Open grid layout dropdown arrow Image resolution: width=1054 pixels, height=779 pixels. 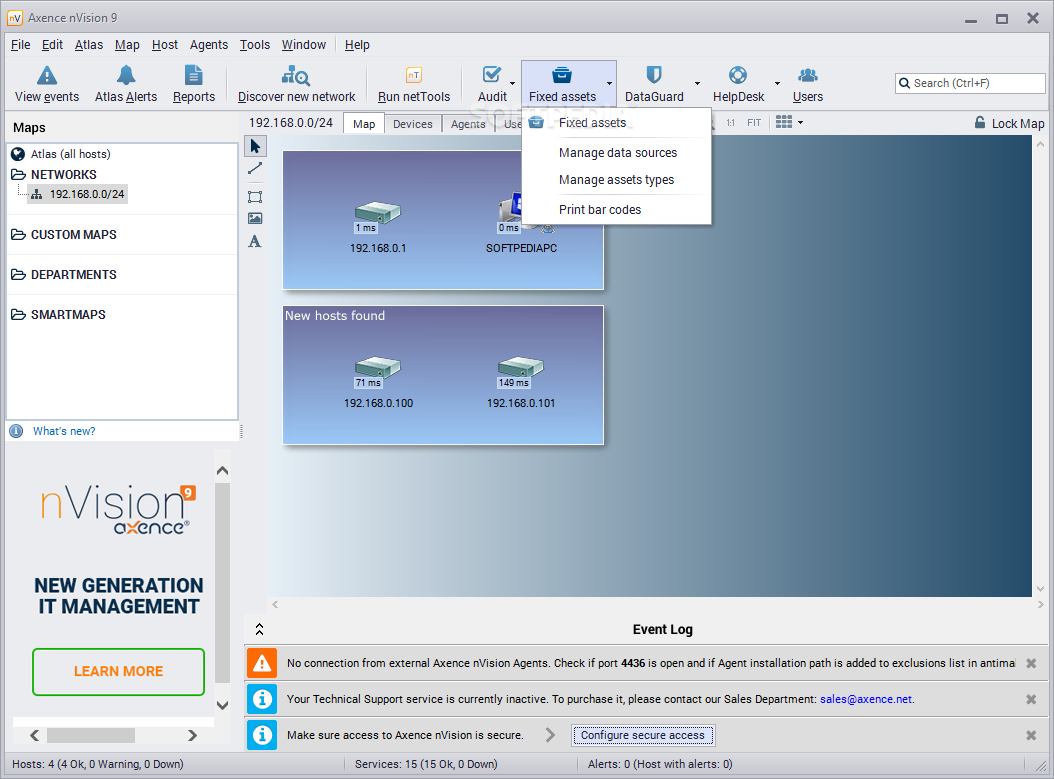pos(801,123)
